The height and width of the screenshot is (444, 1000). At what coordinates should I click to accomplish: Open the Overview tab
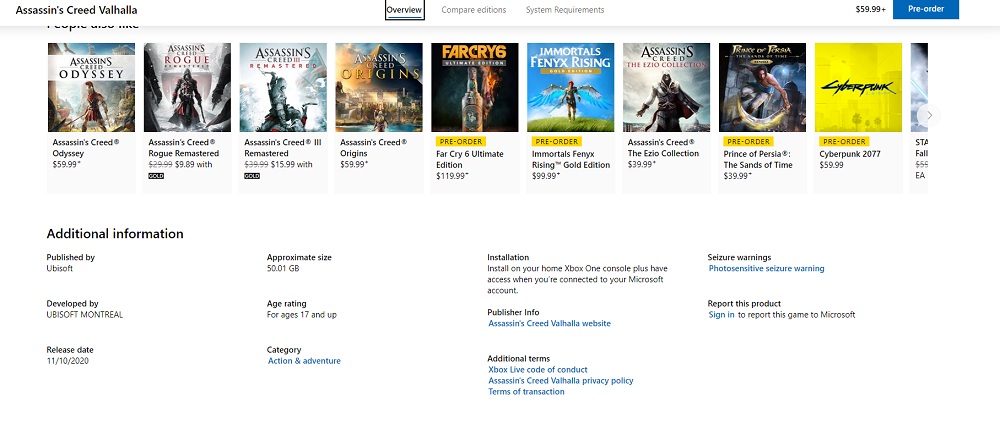point(404,10)
